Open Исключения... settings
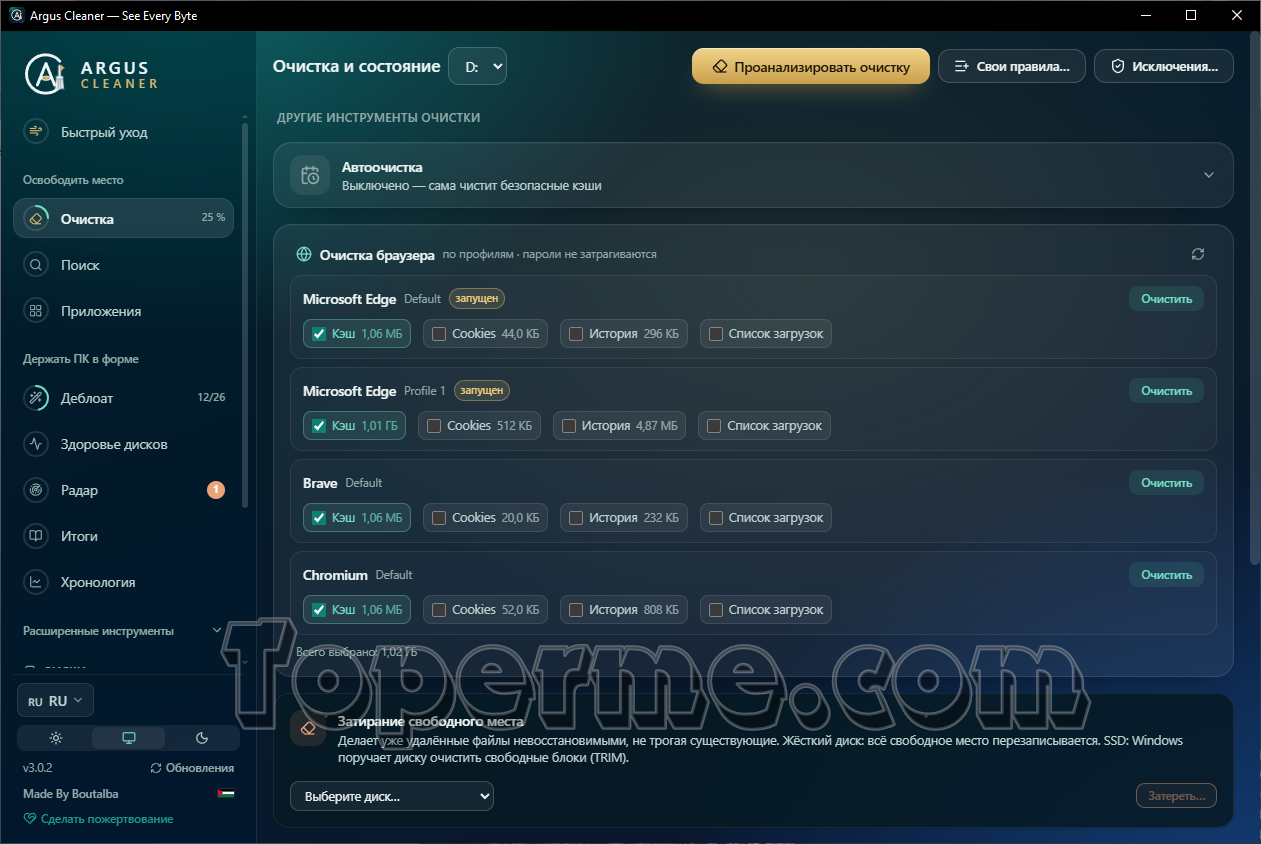 click(1164, 66)
